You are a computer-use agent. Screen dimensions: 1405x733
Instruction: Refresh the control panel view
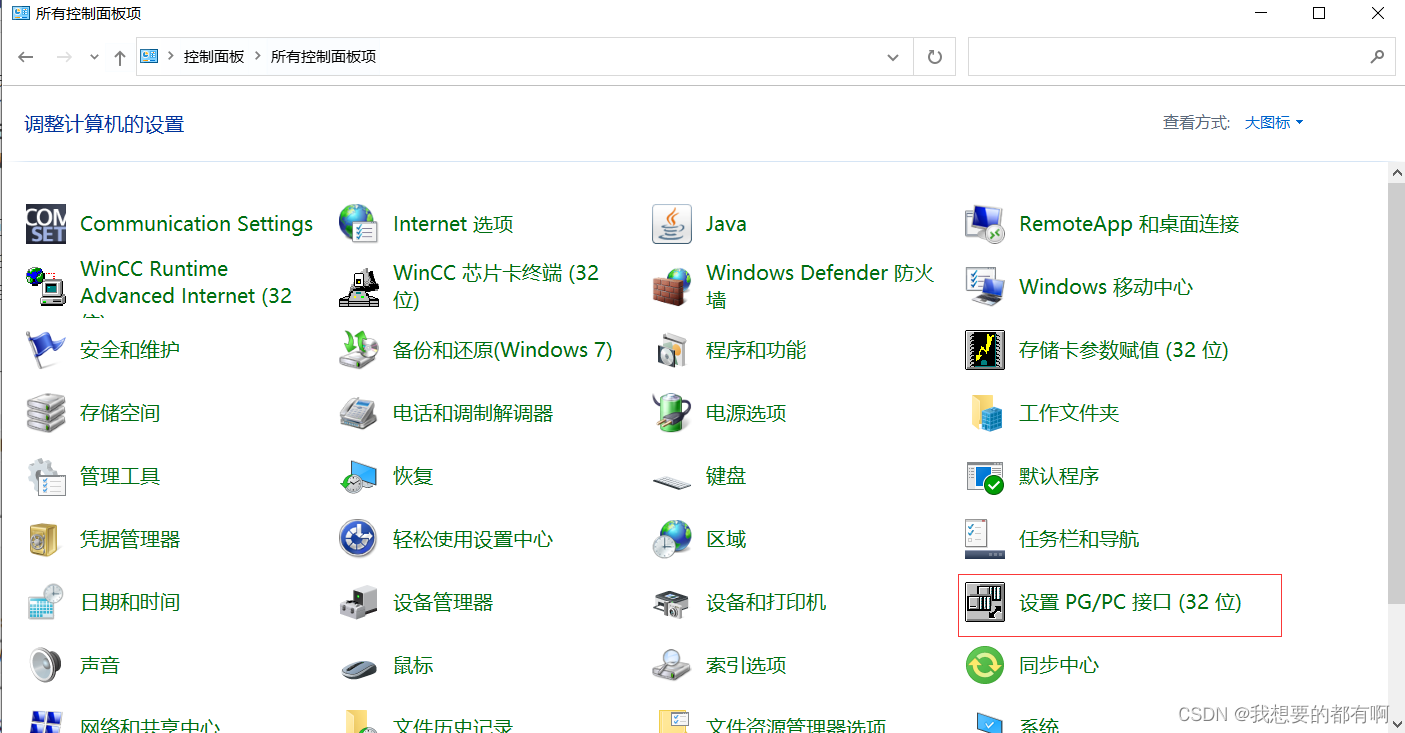click(935, 57)
